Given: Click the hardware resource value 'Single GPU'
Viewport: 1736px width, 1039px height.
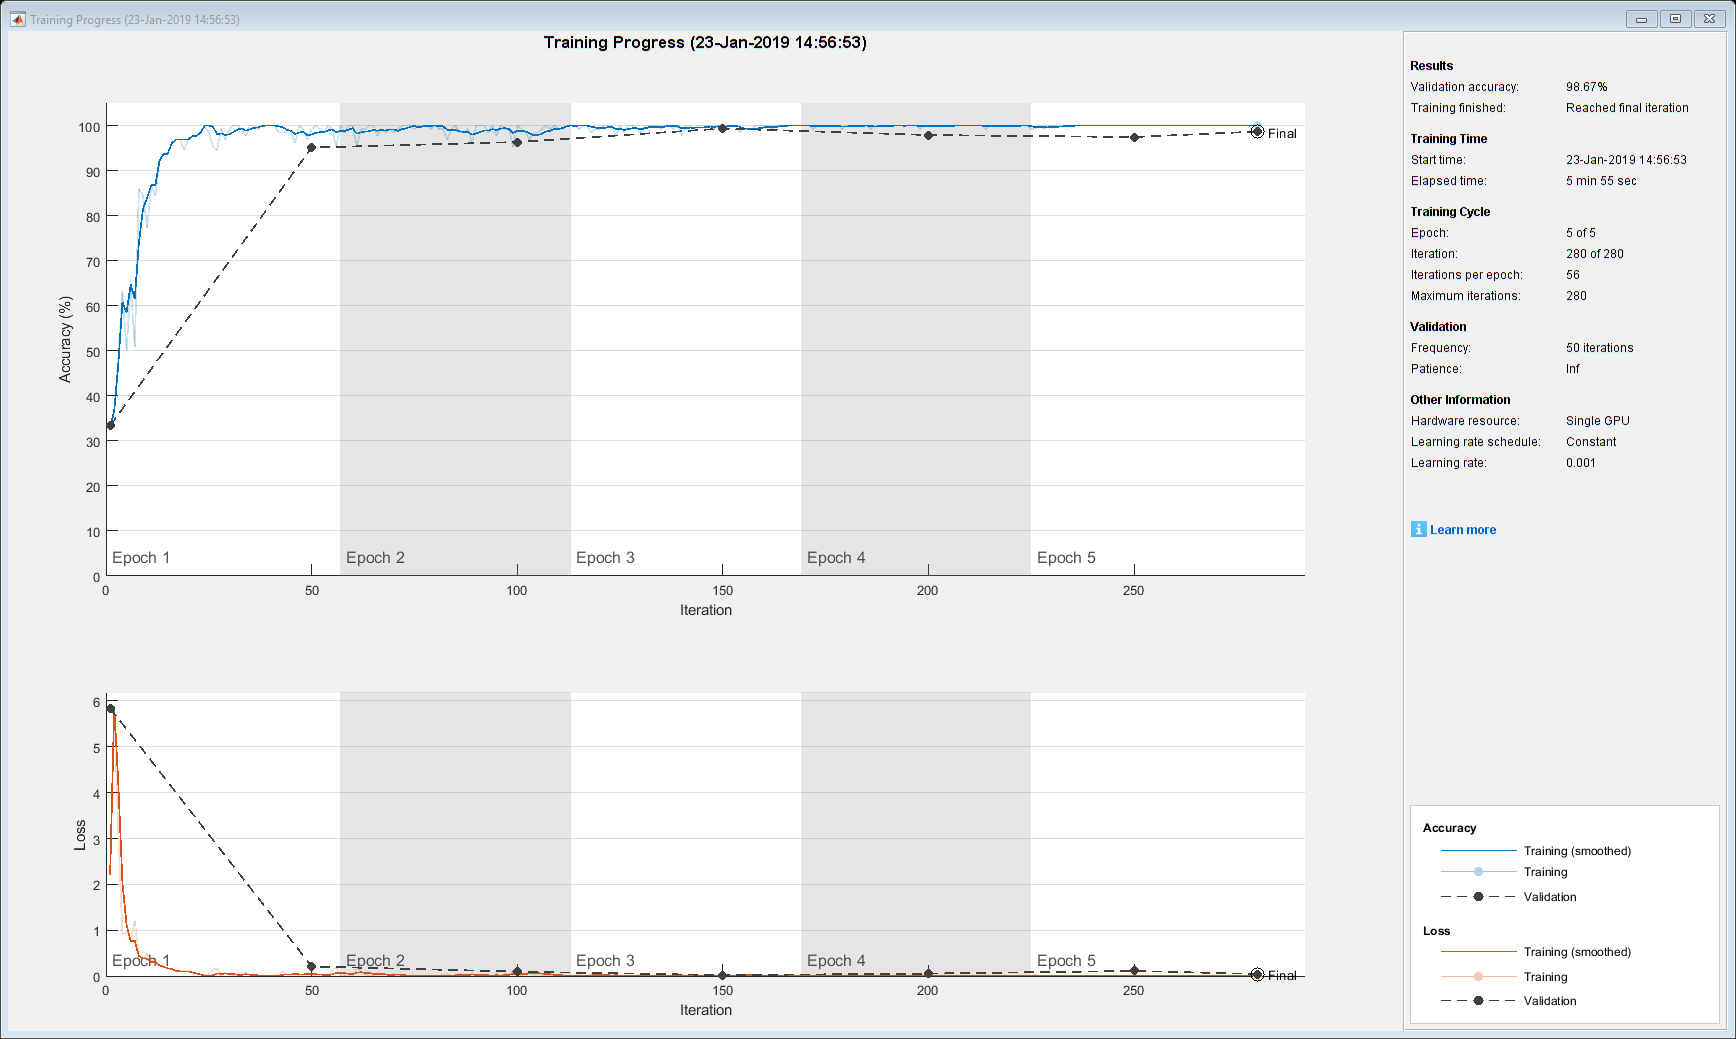Looking at the screenshot, I should point(1598,421).
